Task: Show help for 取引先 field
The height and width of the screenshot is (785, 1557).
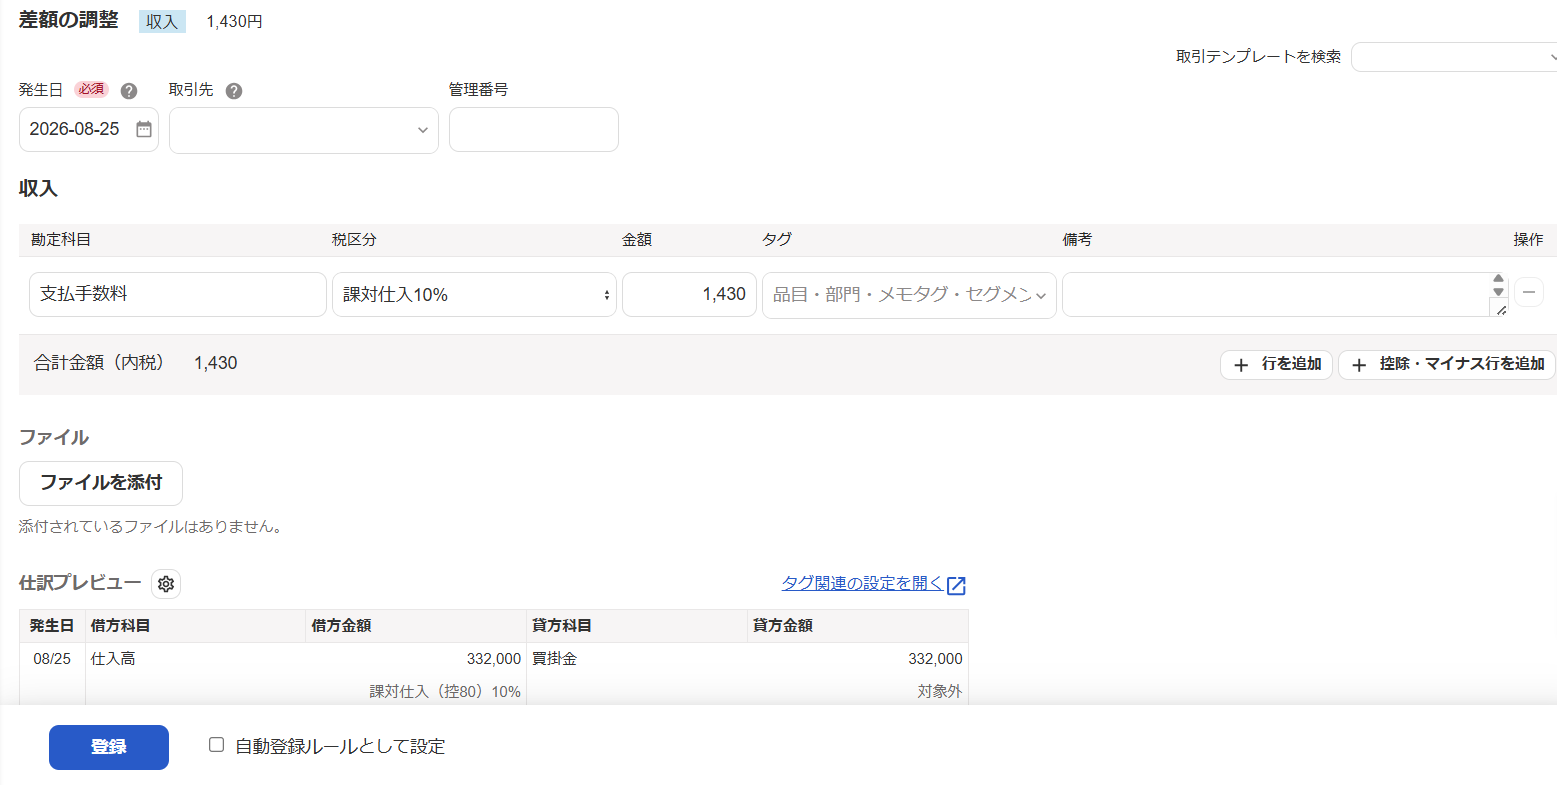Action: (x=234, y=91)
